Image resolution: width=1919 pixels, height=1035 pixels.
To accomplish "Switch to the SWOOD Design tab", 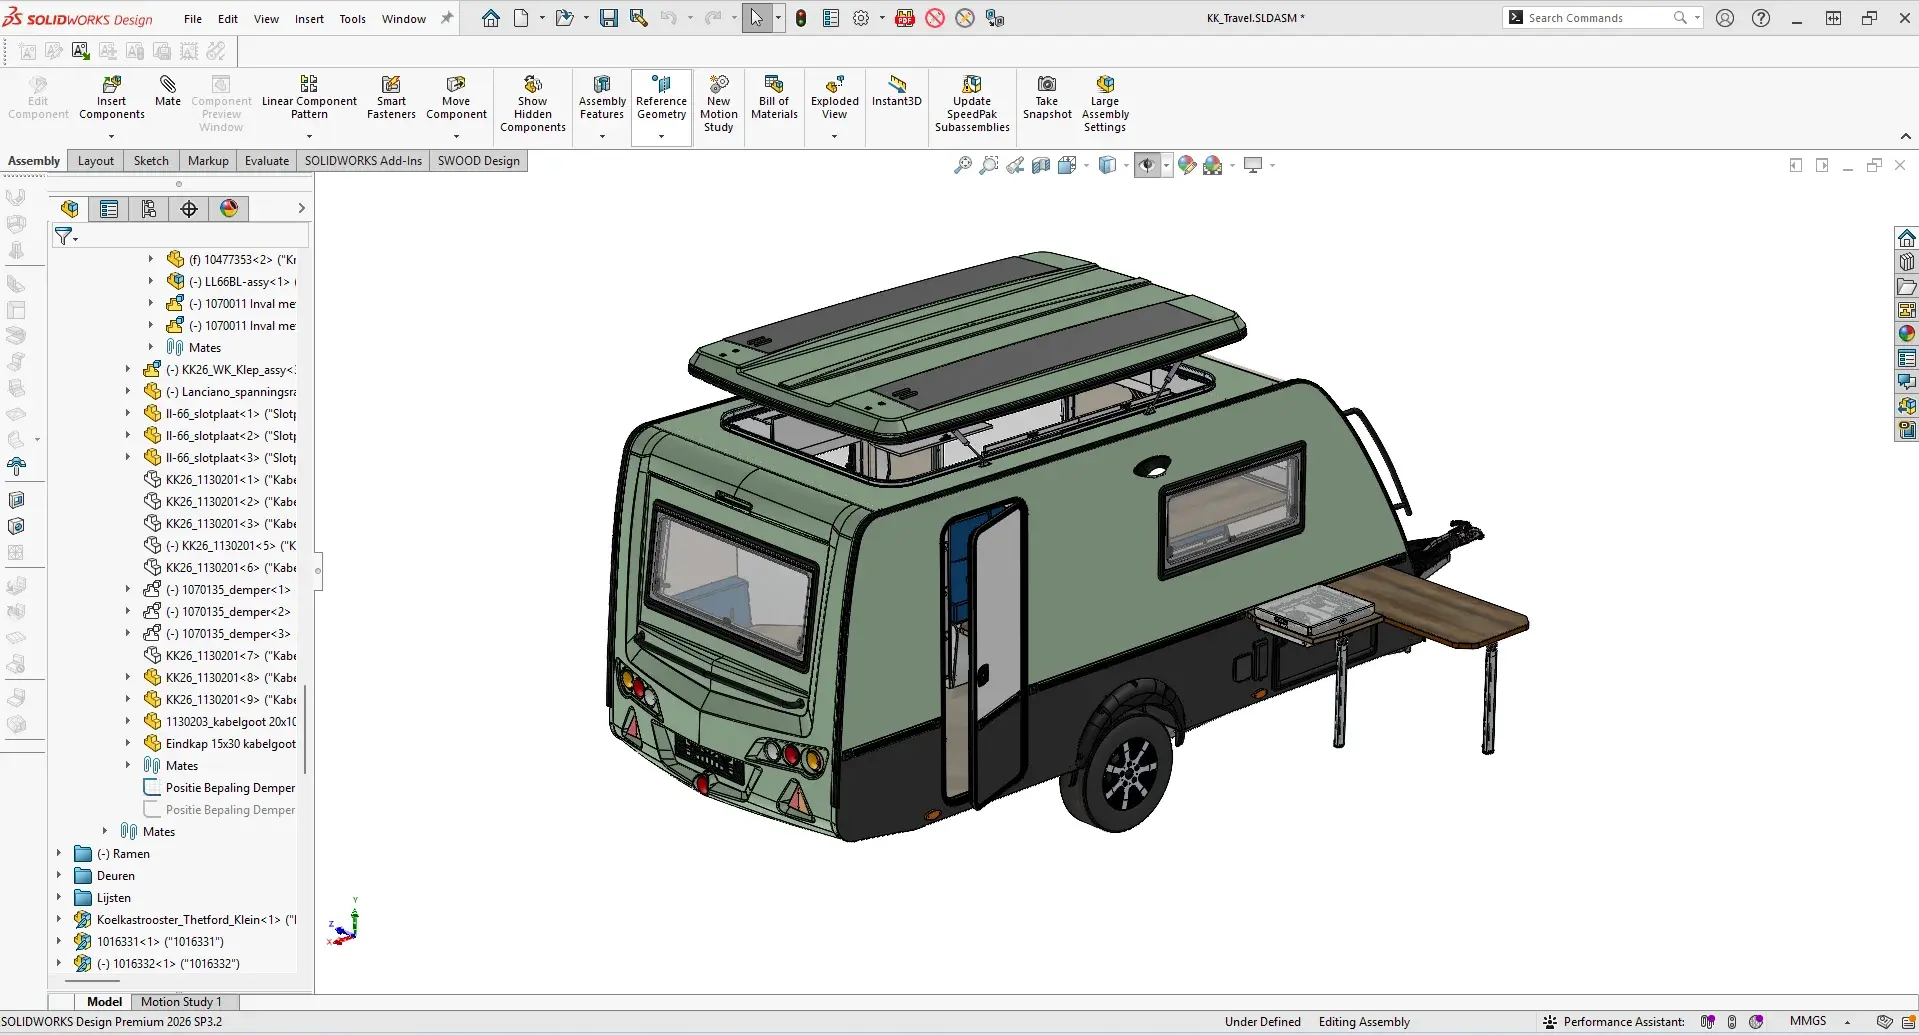I will click(x=478, y=160).
